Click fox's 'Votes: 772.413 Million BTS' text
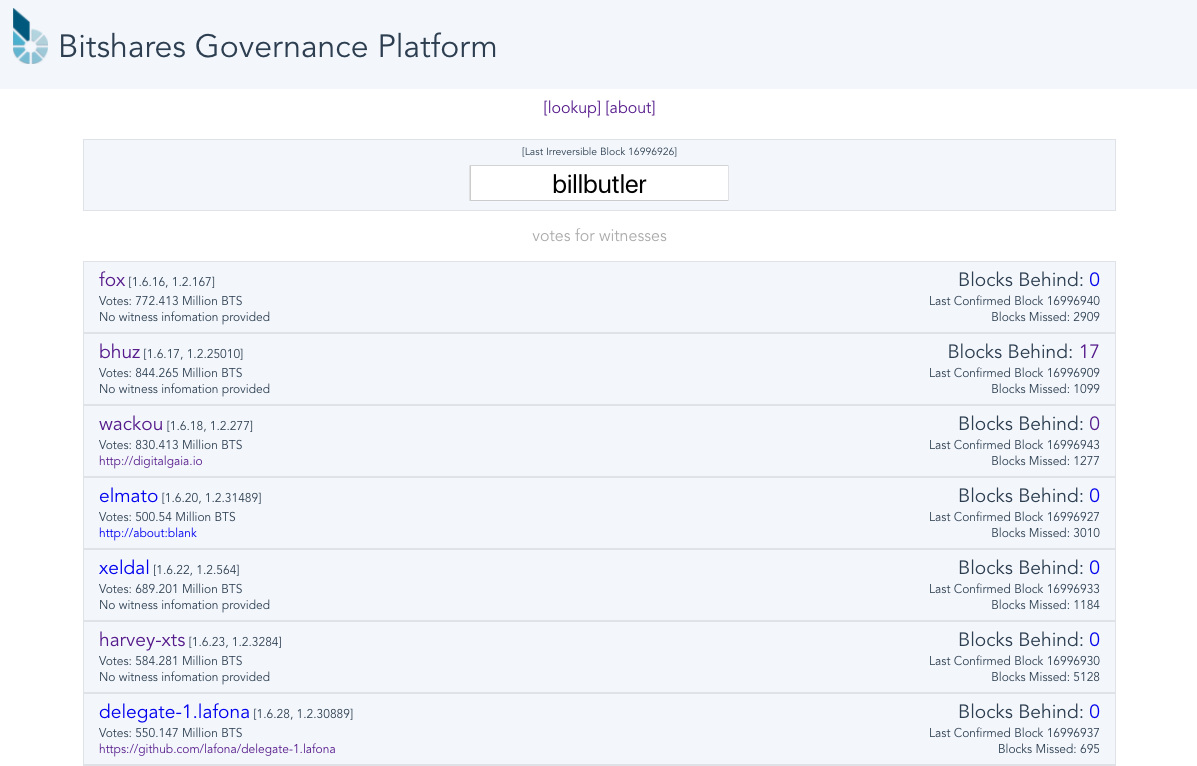 click(170, 301)
